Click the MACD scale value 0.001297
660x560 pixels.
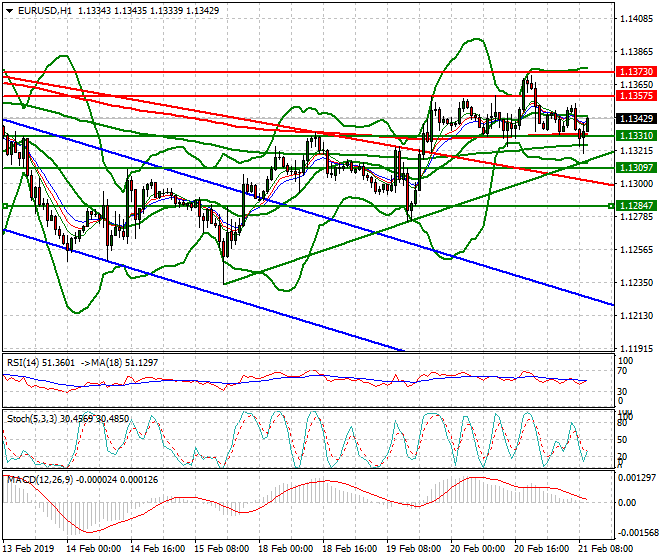click(637, 478)
